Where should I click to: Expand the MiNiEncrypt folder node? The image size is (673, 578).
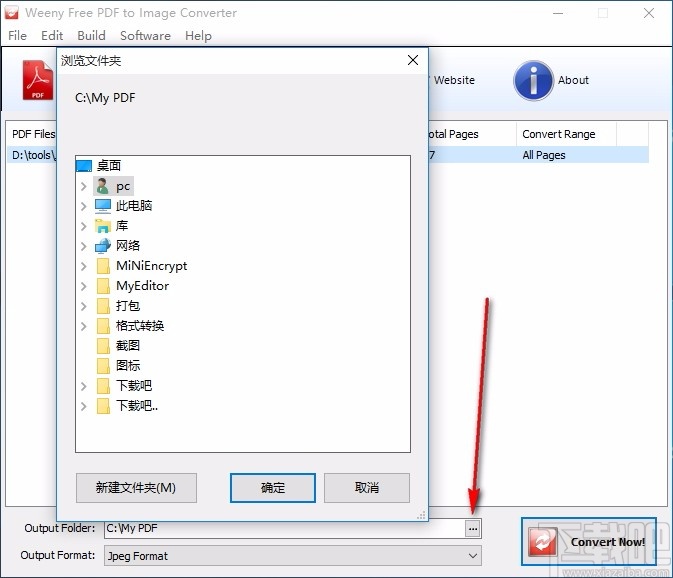click(x=84, y=266)
